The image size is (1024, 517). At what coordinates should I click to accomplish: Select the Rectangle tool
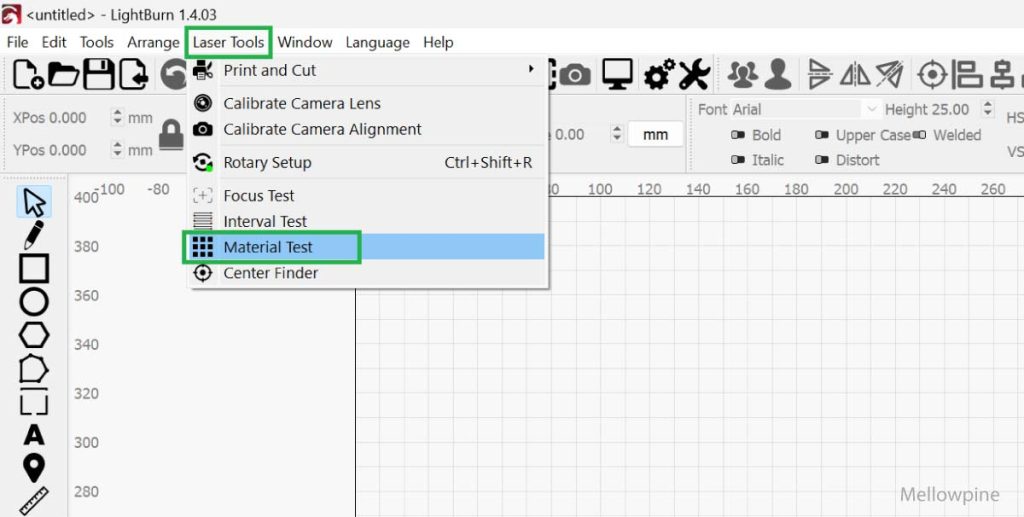click(34, 269)
